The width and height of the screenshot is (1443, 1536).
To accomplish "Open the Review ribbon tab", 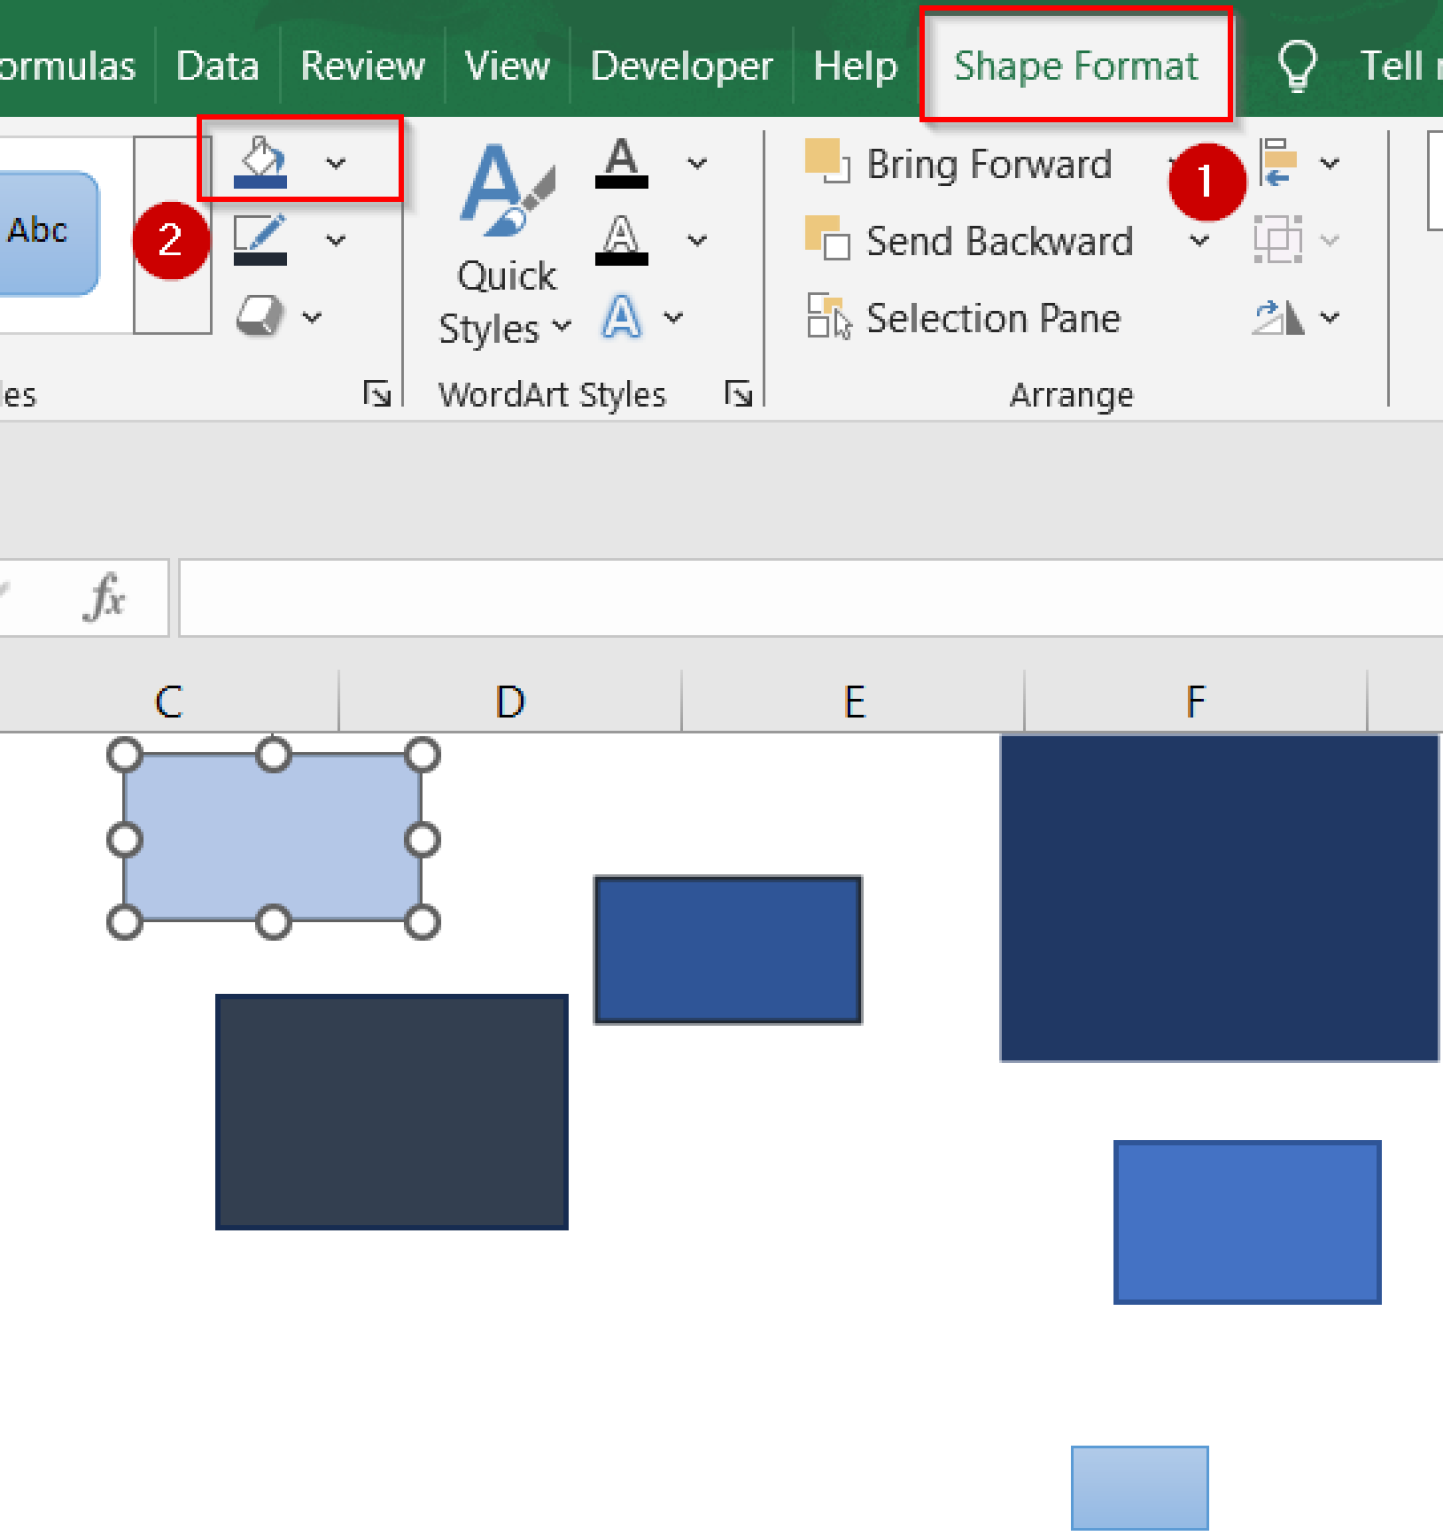I will [360, 65].
